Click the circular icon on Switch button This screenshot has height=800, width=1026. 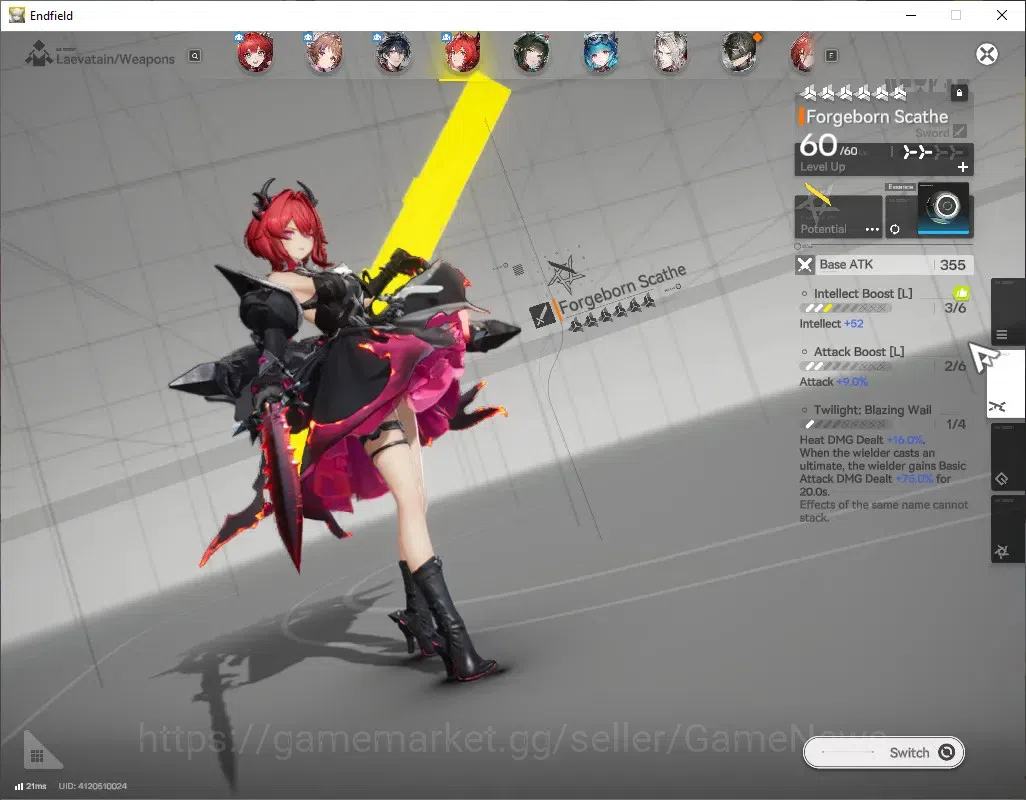tap(946, 752)
